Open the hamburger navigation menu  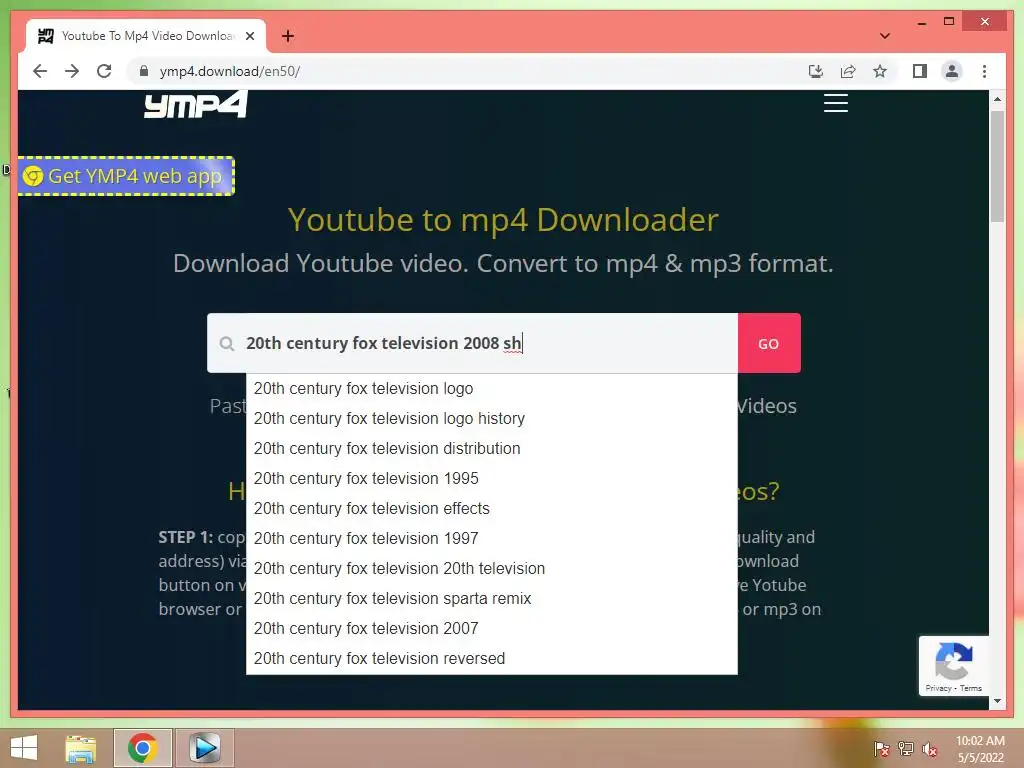(x=835, y=103)
